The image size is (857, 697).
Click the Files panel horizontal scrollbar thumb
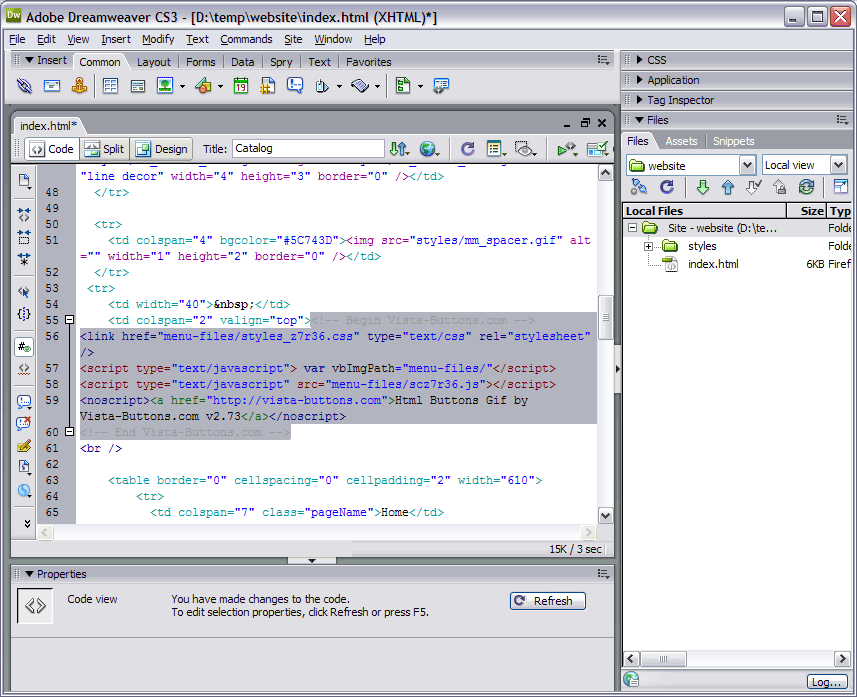[x=663, y=659]
